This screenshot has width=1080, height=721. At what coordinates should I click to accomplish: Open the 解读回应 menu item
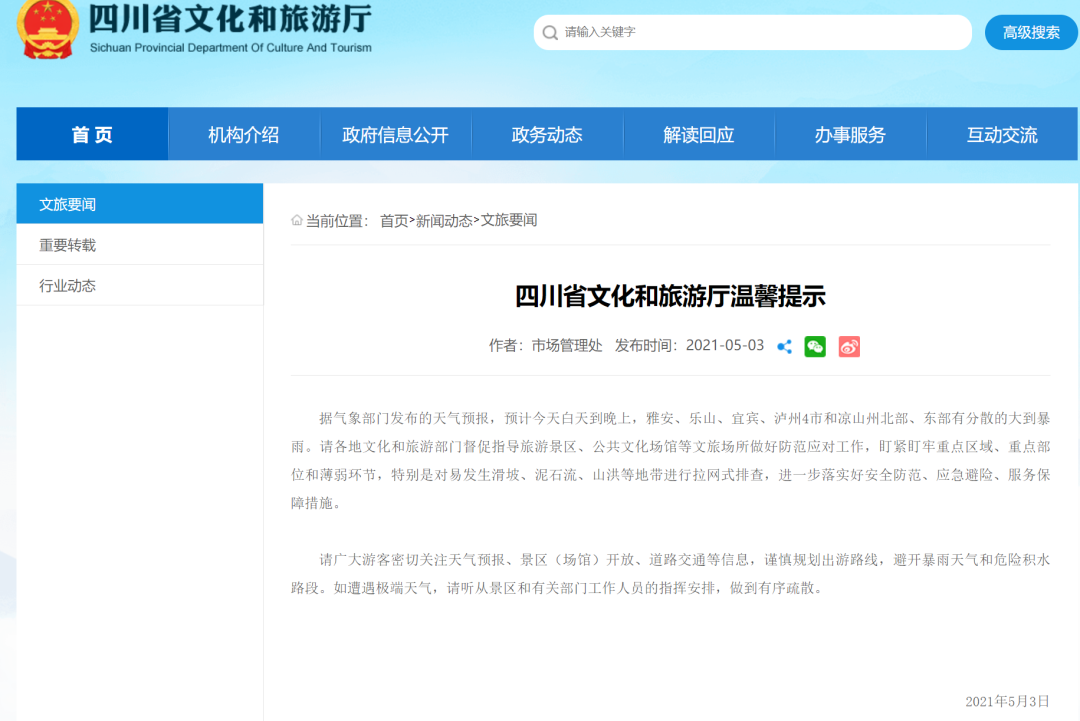pos(698,134)
